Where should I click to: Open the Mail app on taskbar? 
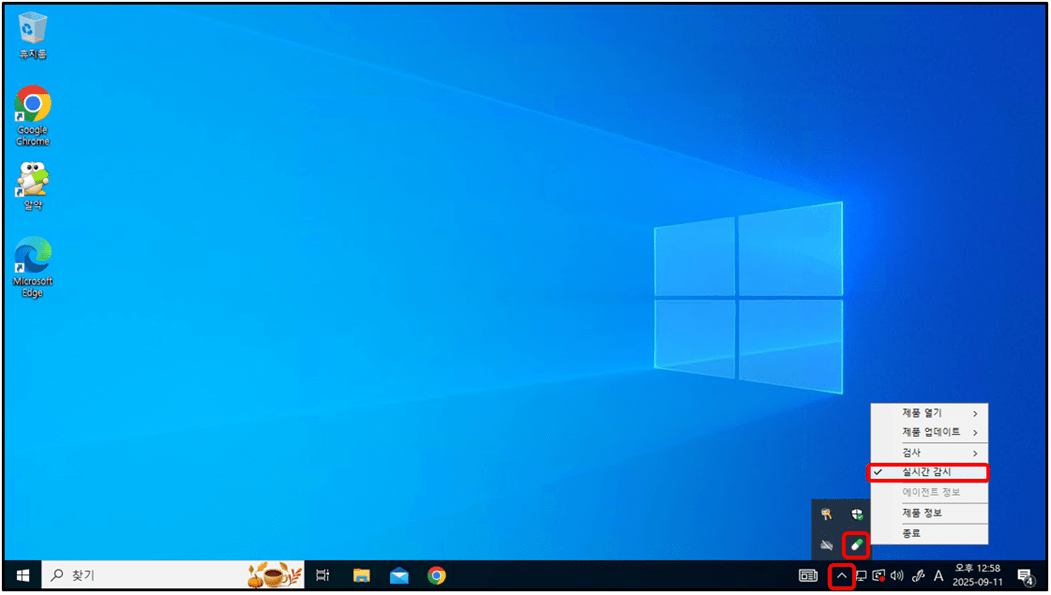pos(399,575)
